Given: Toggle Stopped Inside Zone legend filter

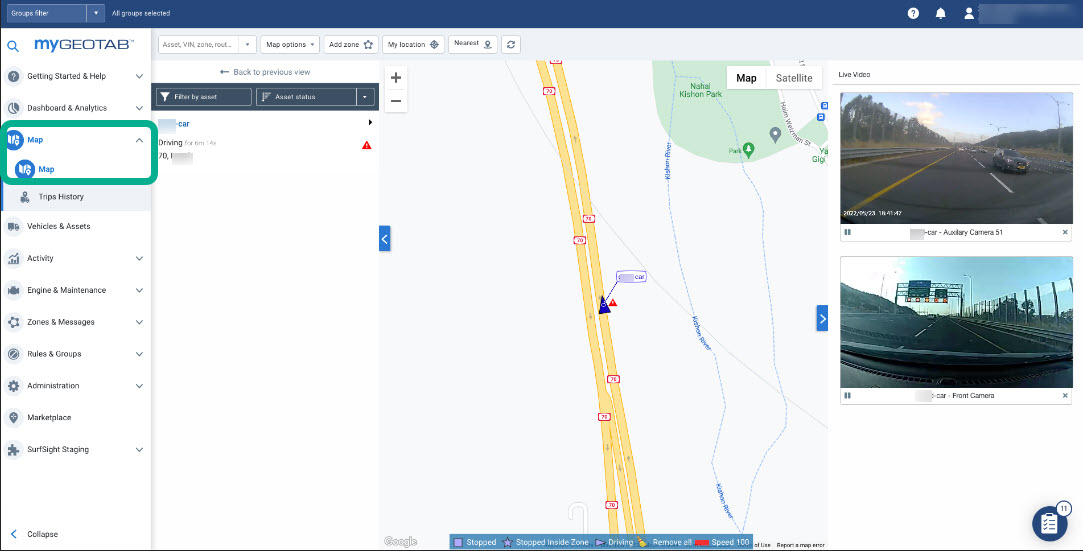Looking at the screenshot, I should pyautogui.click(x=546, y=542).
